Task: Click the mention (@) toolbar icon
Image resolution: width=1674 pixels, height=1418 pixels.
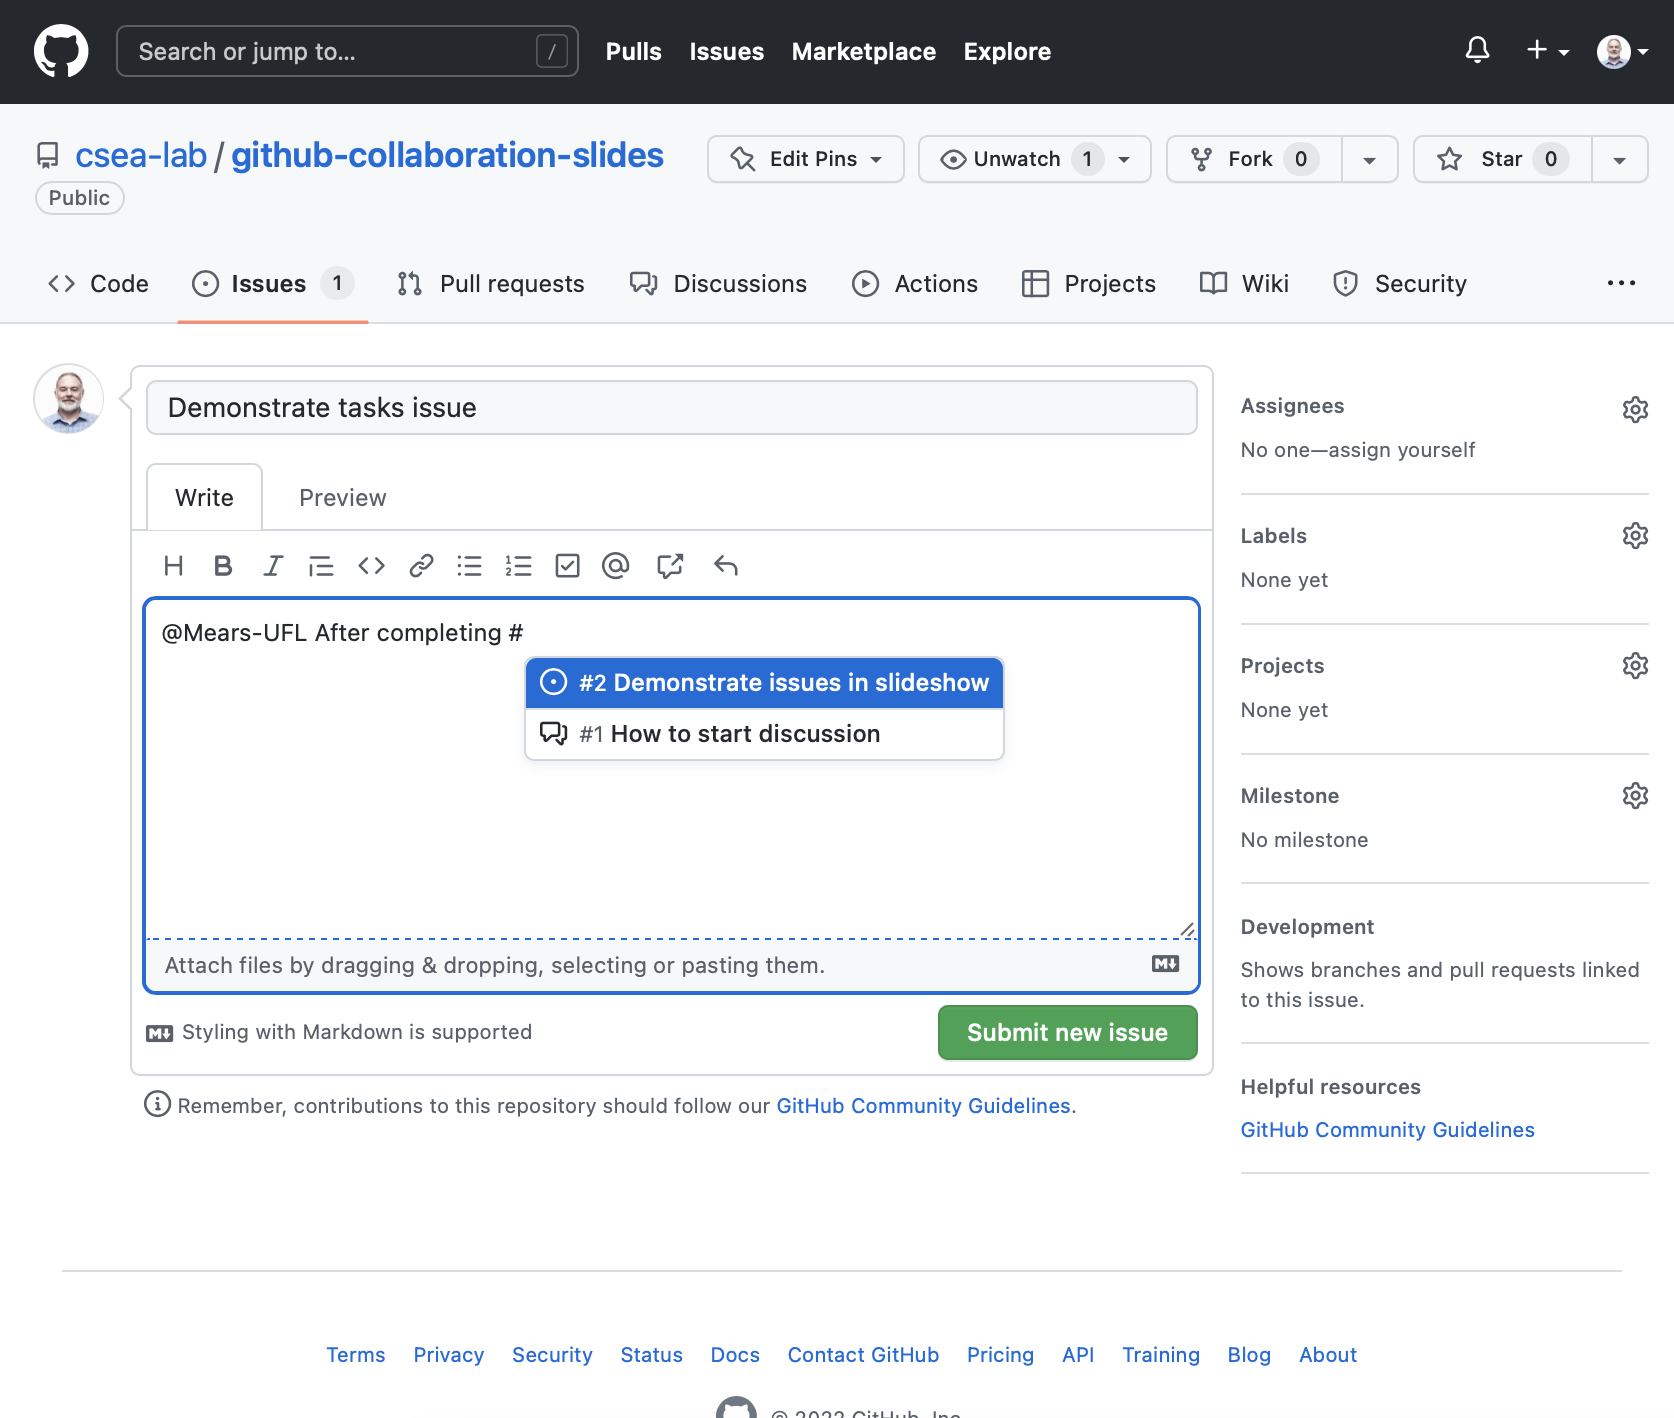Action: pos(616,566)
